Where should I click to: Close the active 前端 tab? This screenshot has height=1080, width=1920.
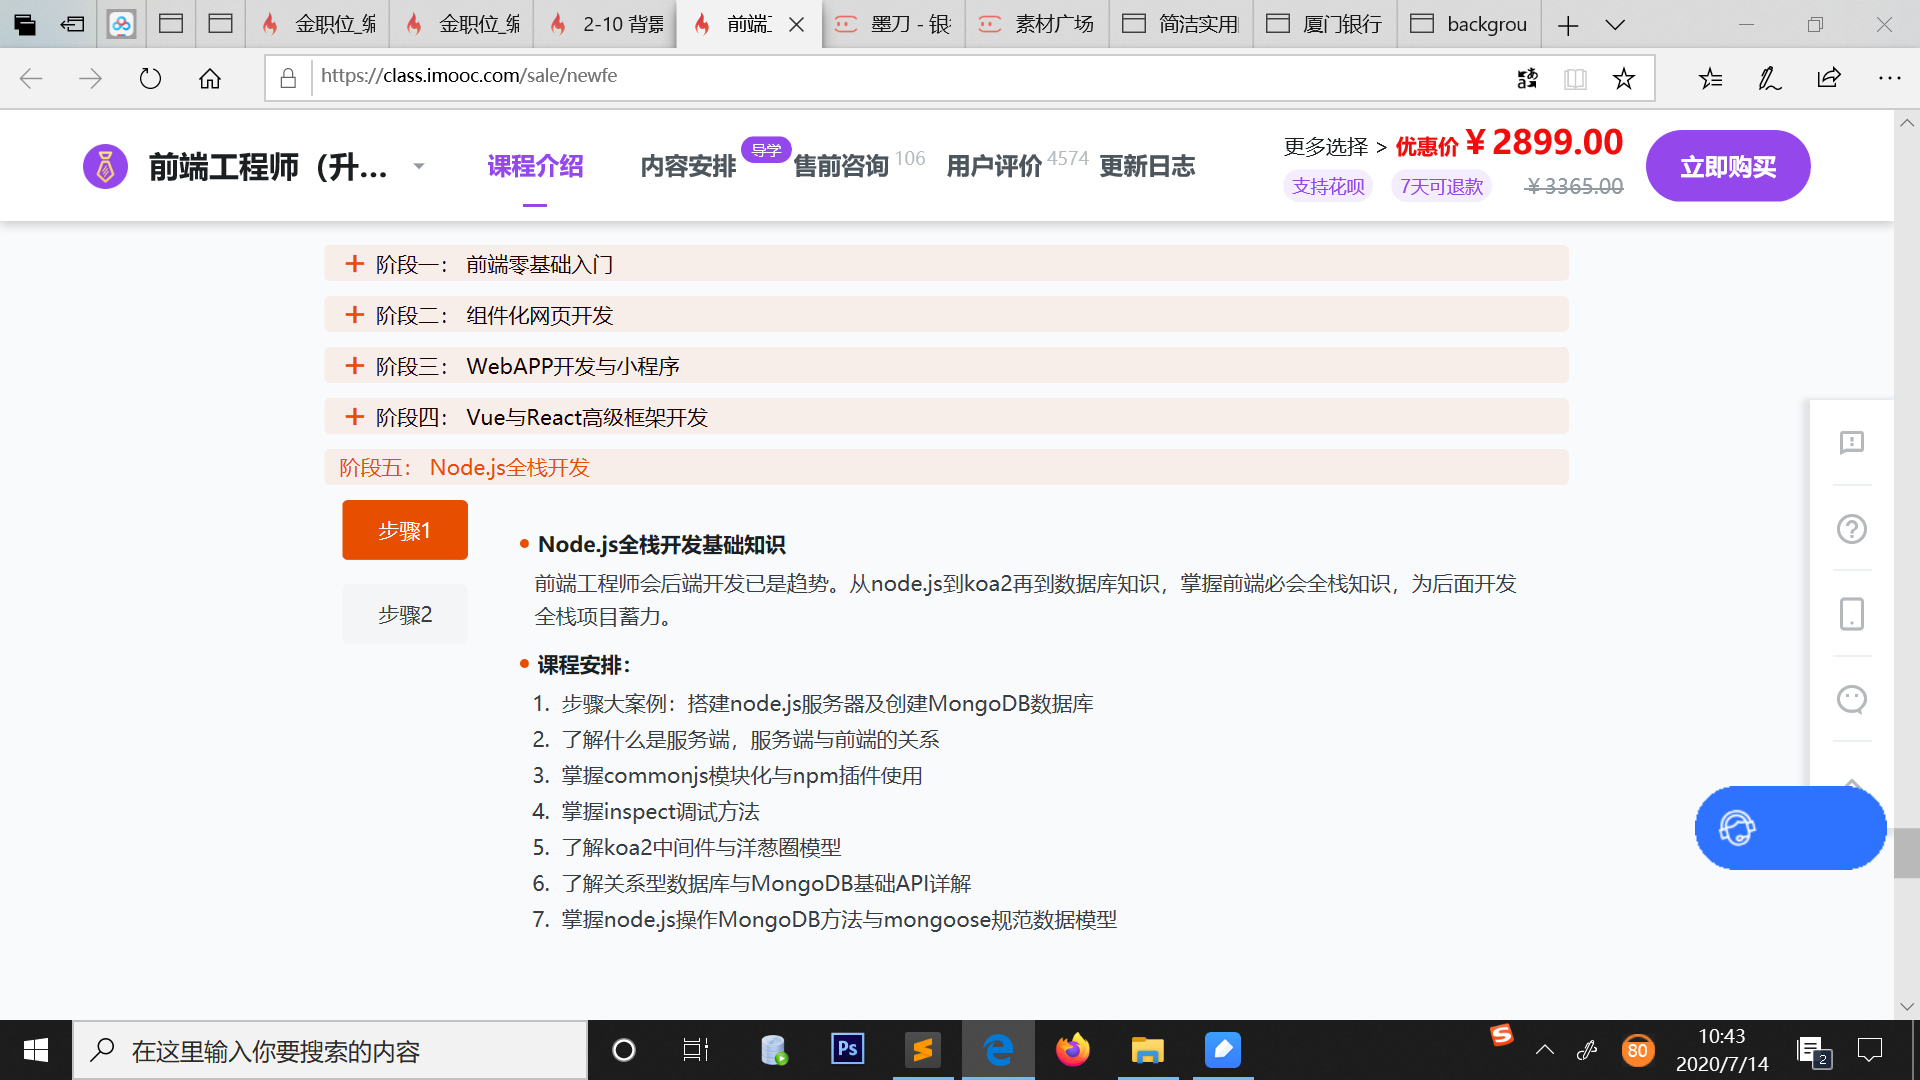pos(797,25)
